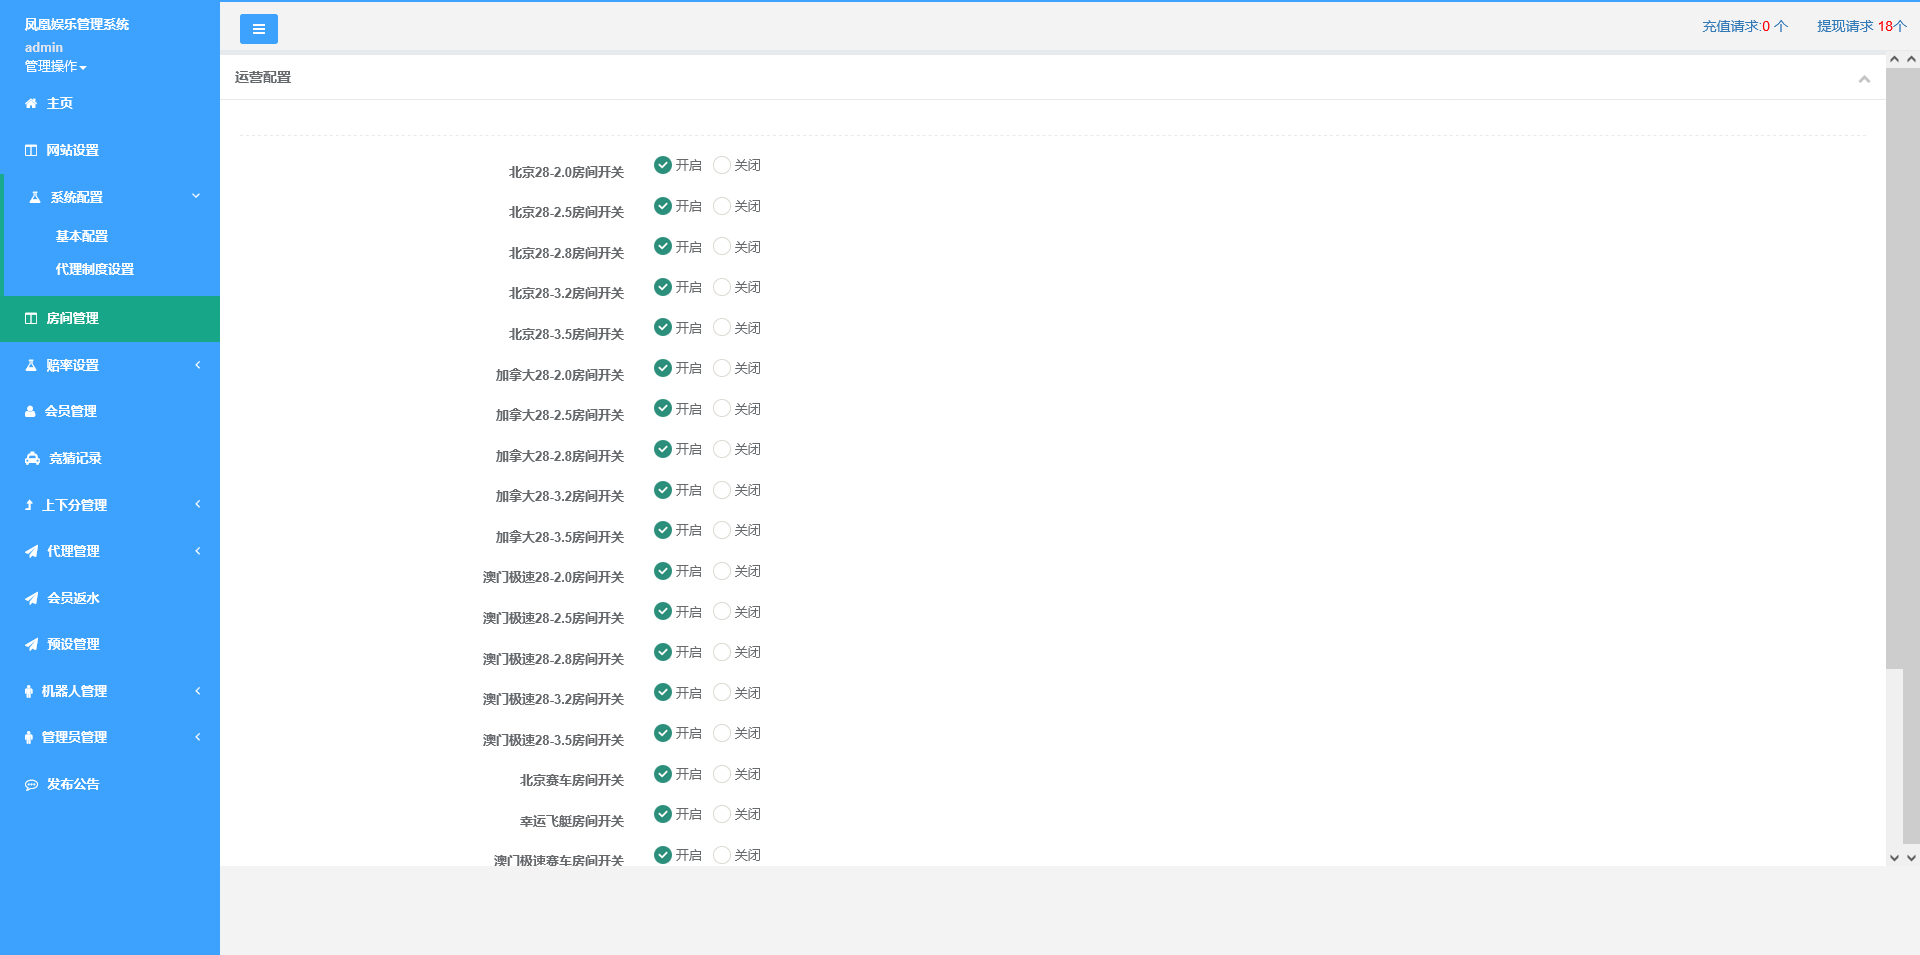Viewport: 1920px width, 955px height.
Task: Expand the 赔率设置 submenu chevron
Action: pyautogui.click(x=198, y=365)
